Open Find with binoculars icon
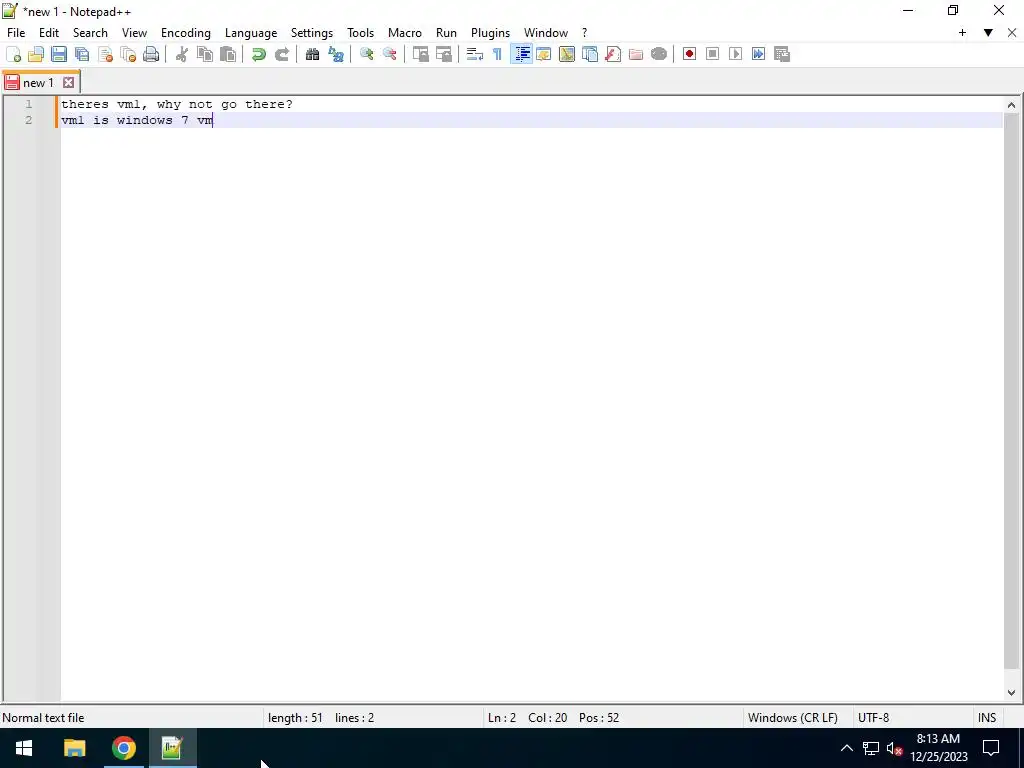Image resolution: width=1024 pixels, height=768 pixels. (312, 54)
